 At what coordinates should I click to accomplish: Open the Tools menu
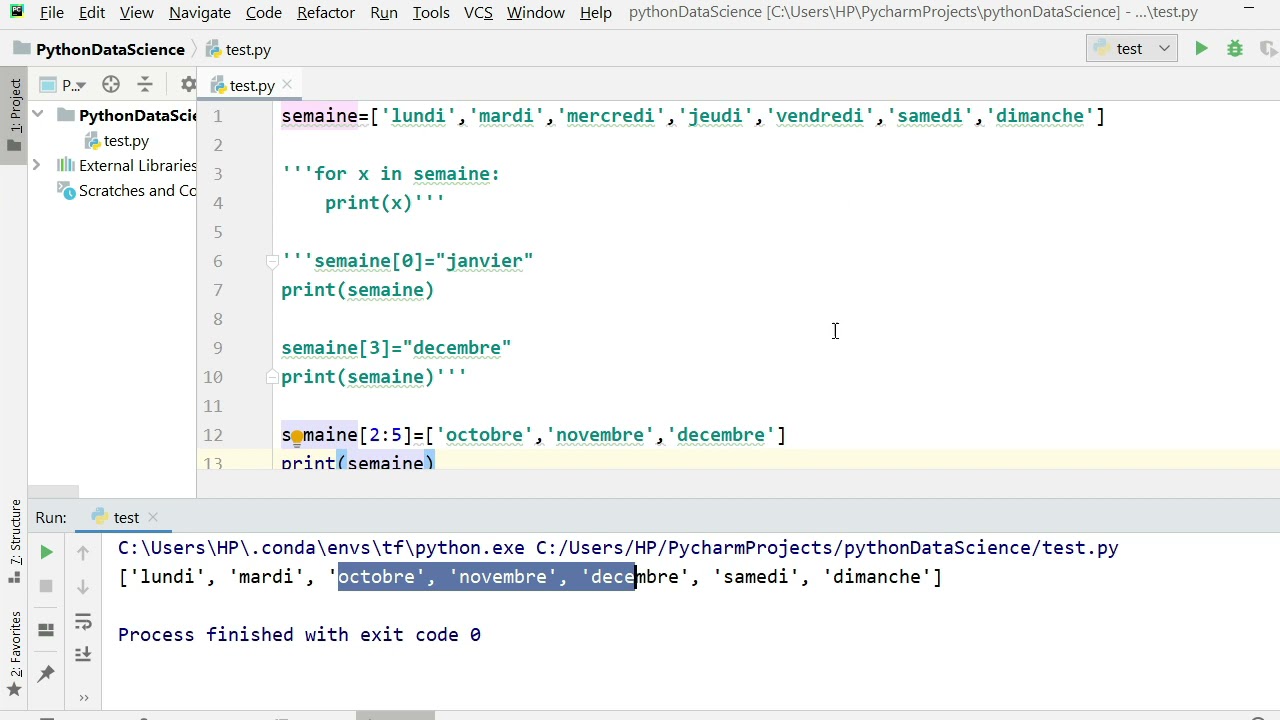coord(431,12)
